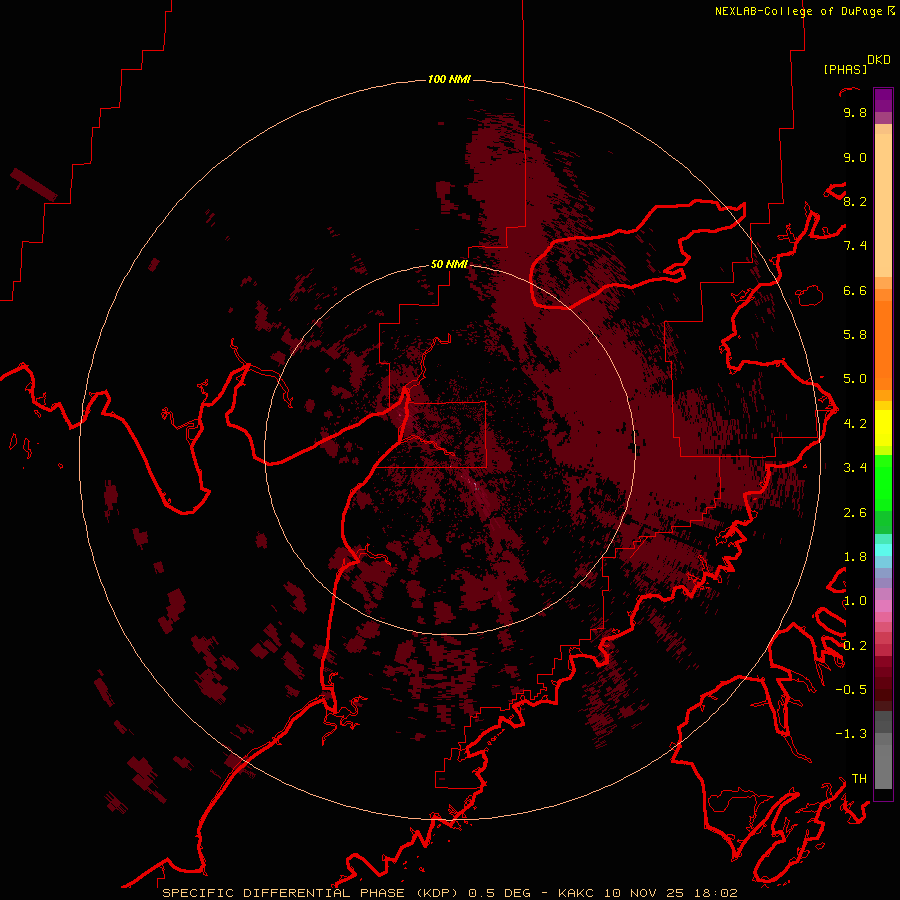Click the 2.6 scale value
Screen dimensions: 900x900
coord(855,513)
